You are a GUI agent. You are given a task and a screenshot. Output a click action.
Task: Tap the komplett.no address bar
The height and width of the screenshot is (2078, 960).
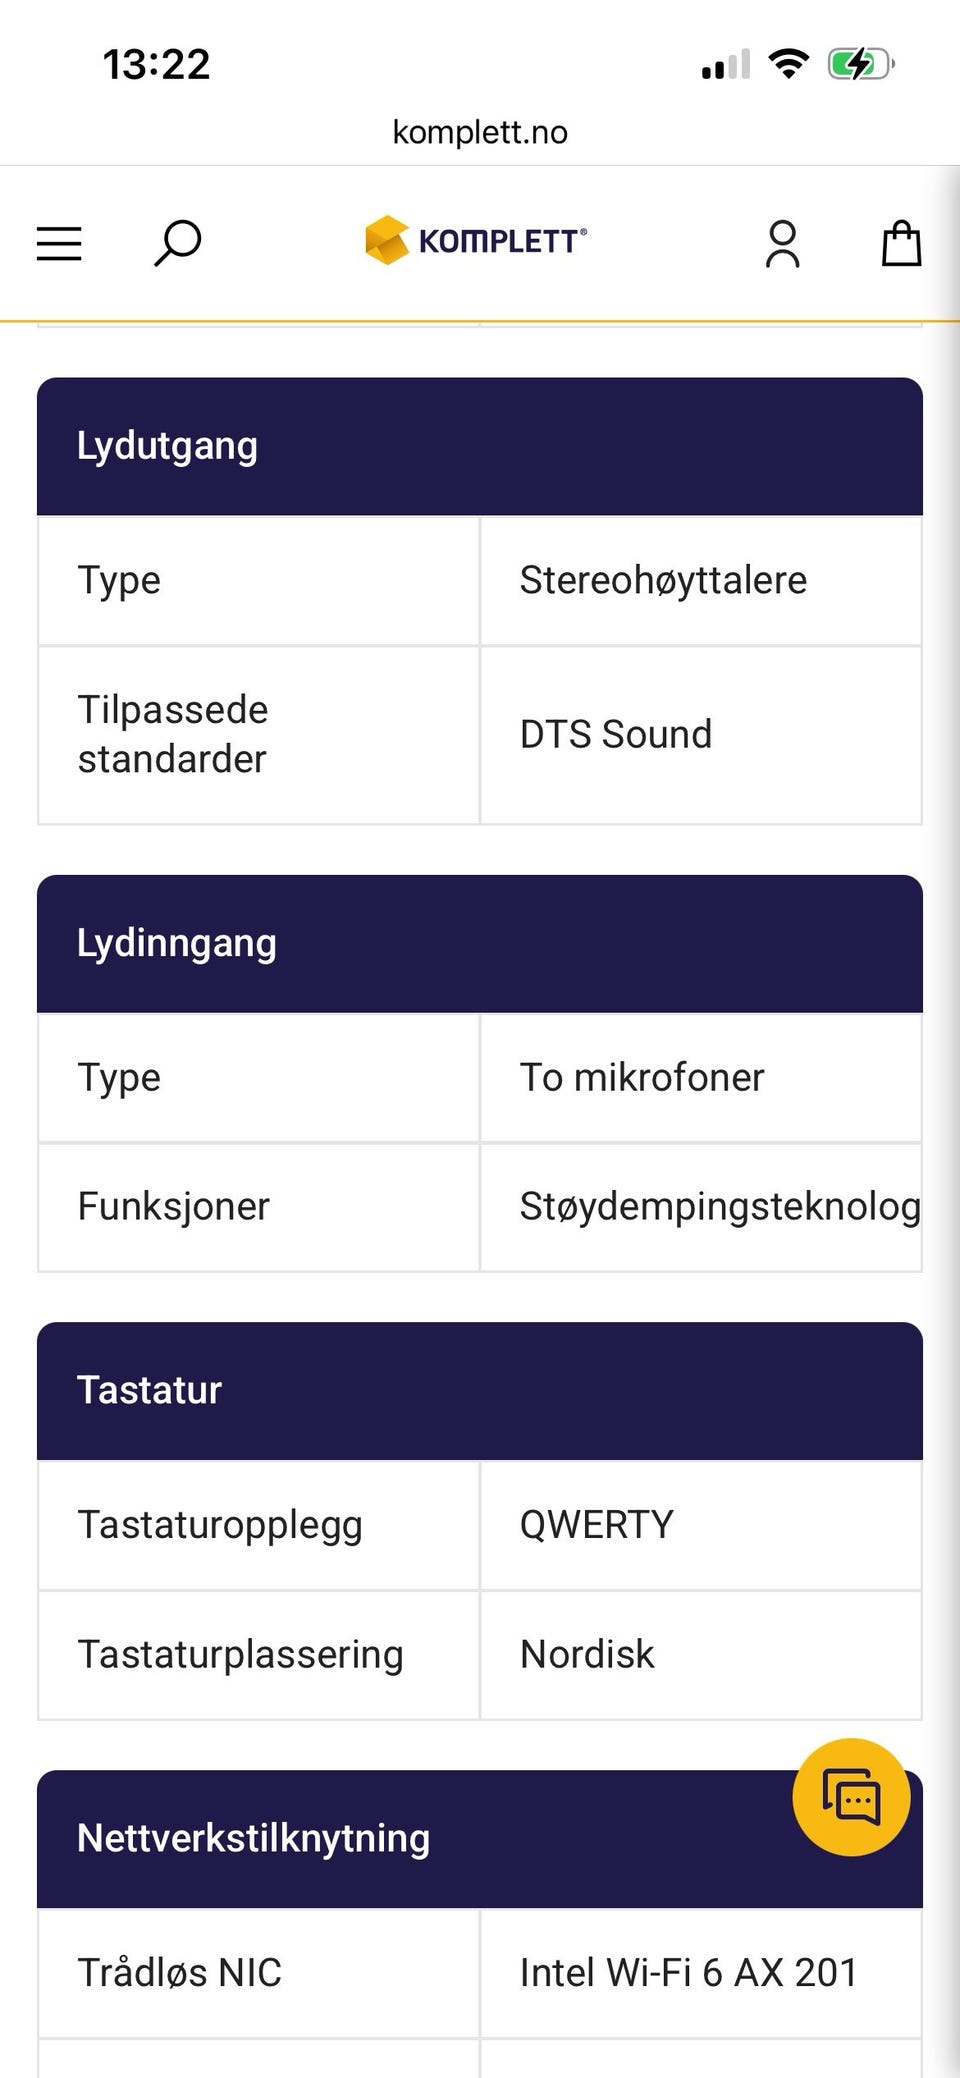click(x=480, y=132)
